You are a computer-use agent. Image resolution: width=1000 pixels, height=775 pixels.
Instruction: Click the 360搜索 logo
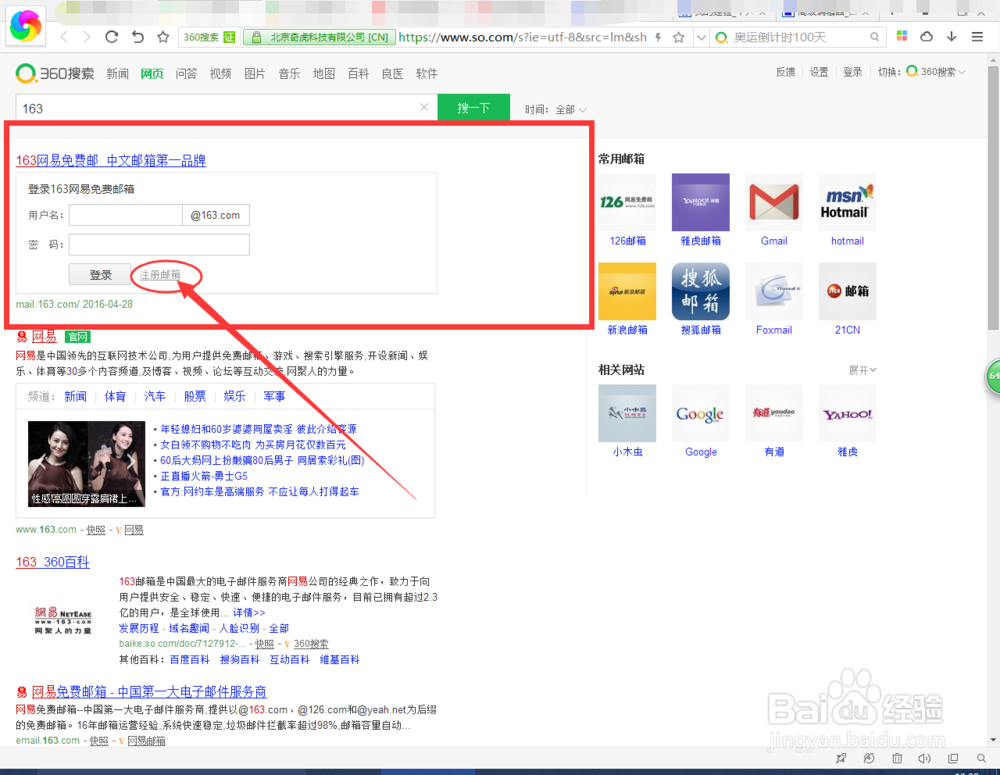(x=55, y=73)
